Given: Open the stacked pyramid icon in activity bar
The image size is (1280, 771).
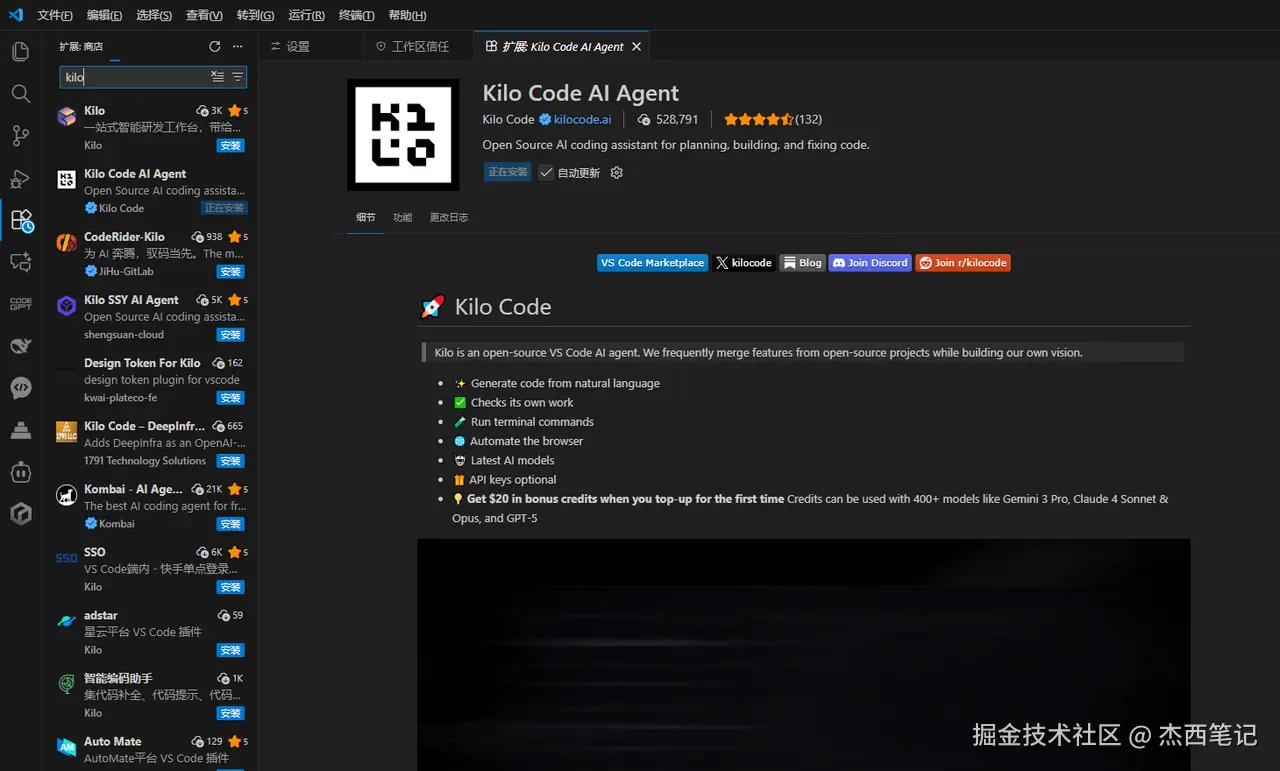Looking at the screenshot, I should tap(20, 430).
